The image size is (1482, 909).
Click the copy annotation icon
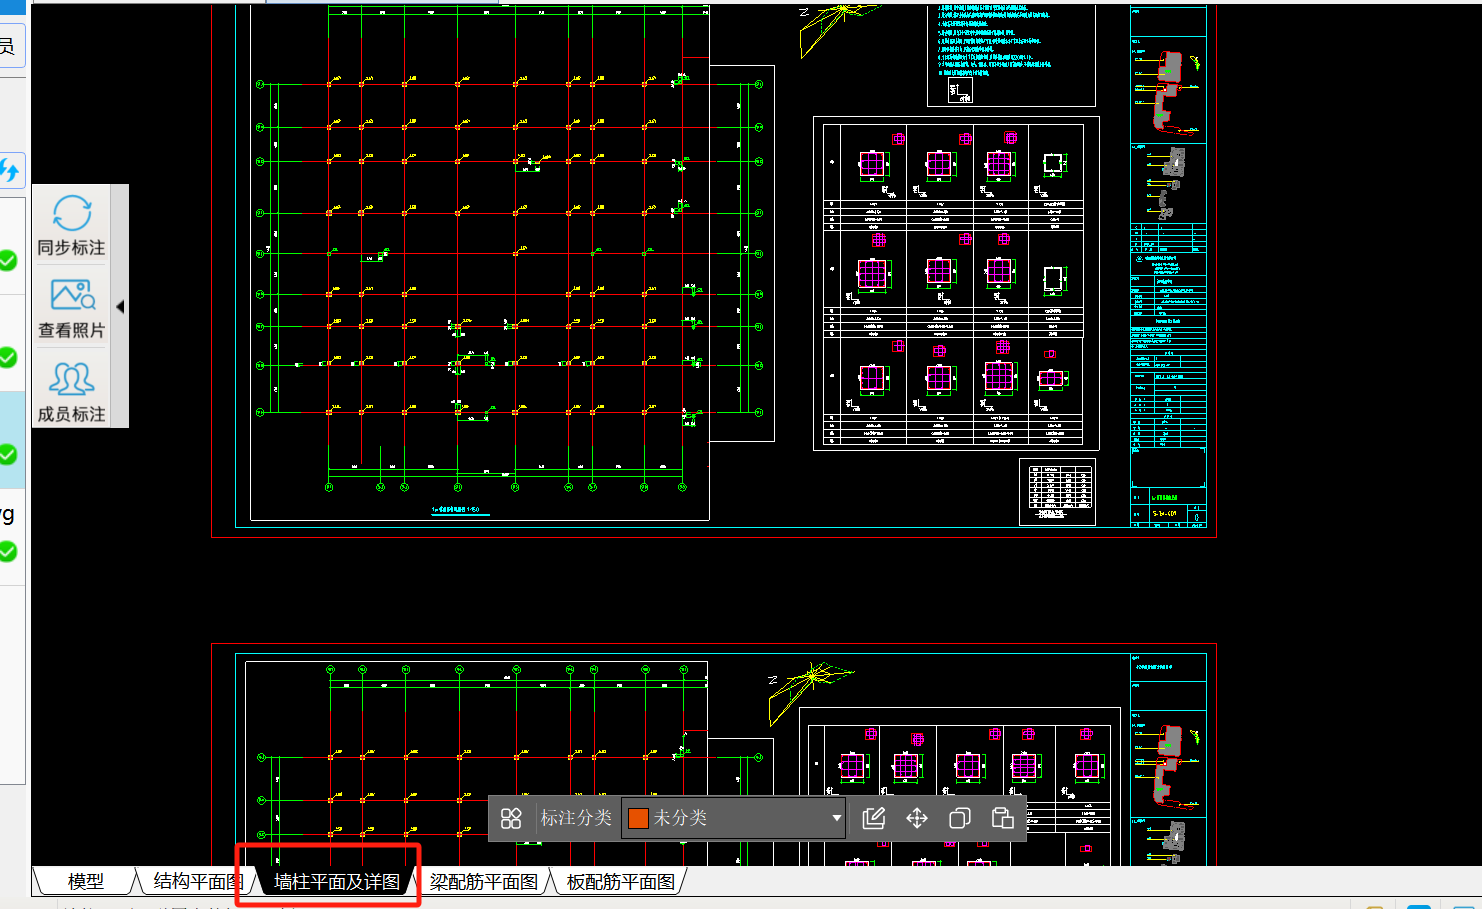click(960, 818)
